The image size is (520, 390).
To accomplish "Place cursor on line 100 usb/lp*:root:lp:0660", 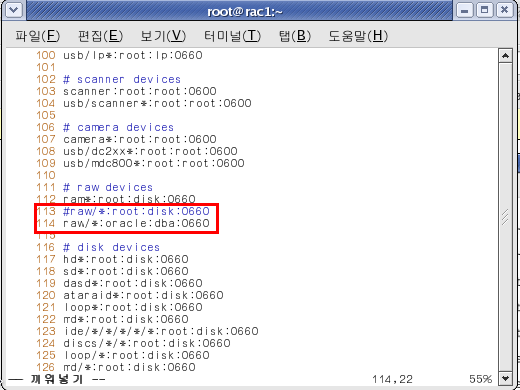I will [x=133, y=55].
